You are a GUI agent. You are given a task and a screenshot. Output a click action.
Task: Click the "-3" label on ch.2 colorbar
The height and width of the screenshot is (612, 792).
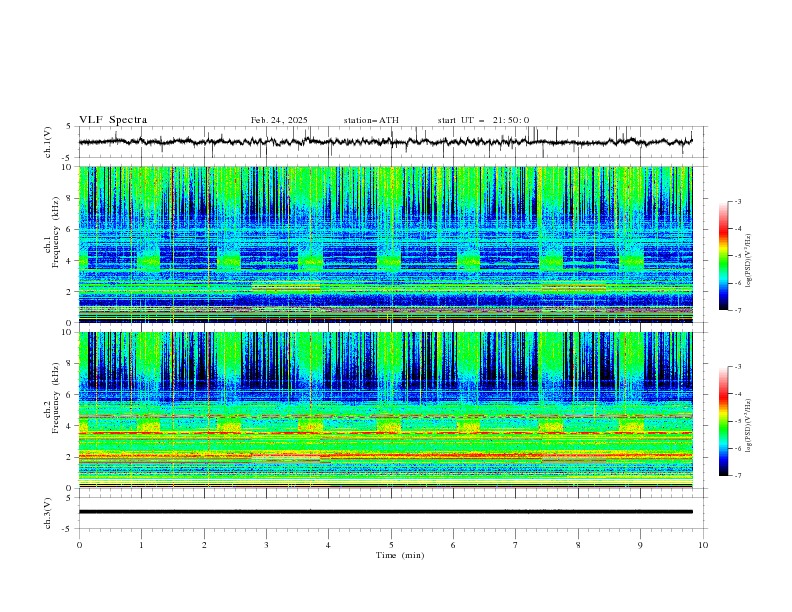pyautogui.click(x=737, y=367)
